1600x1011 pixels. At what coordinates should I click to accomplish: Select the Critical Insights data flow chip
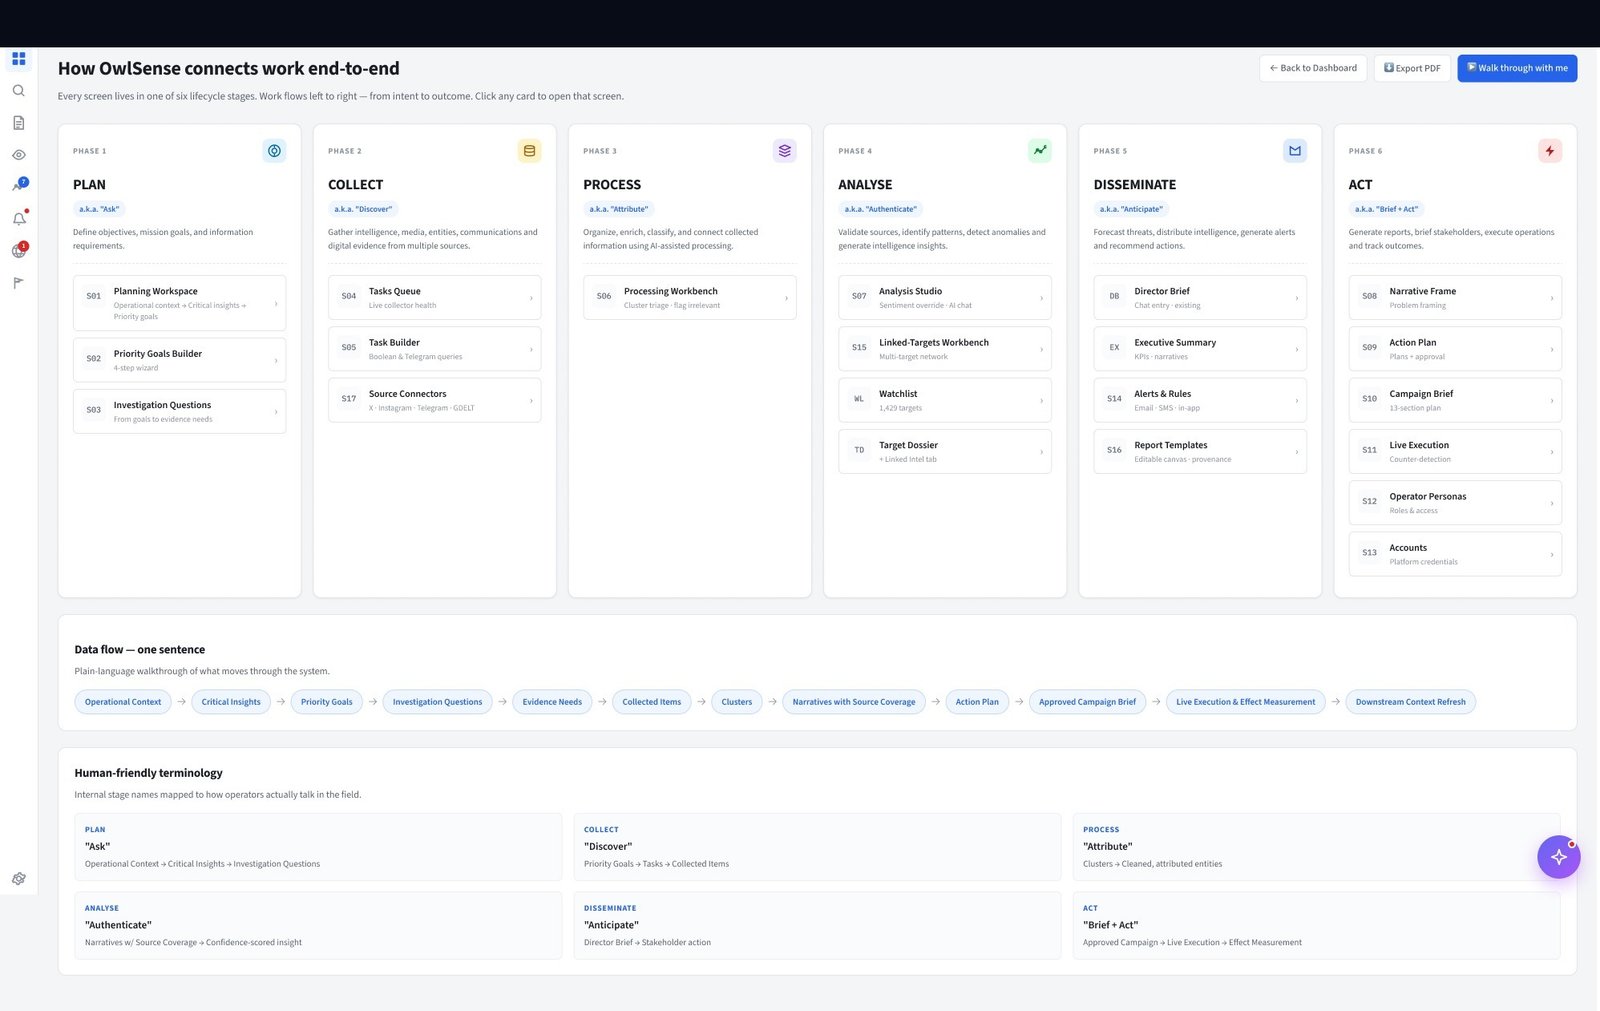231,702
